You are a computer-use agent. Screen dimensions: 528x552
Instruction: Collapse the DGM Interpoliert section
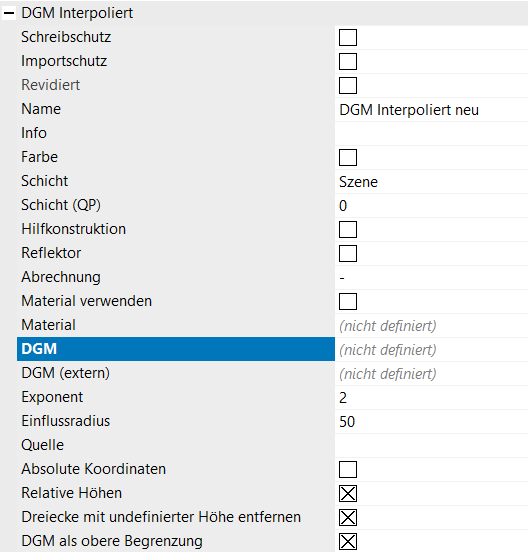(x=9, y=13)
